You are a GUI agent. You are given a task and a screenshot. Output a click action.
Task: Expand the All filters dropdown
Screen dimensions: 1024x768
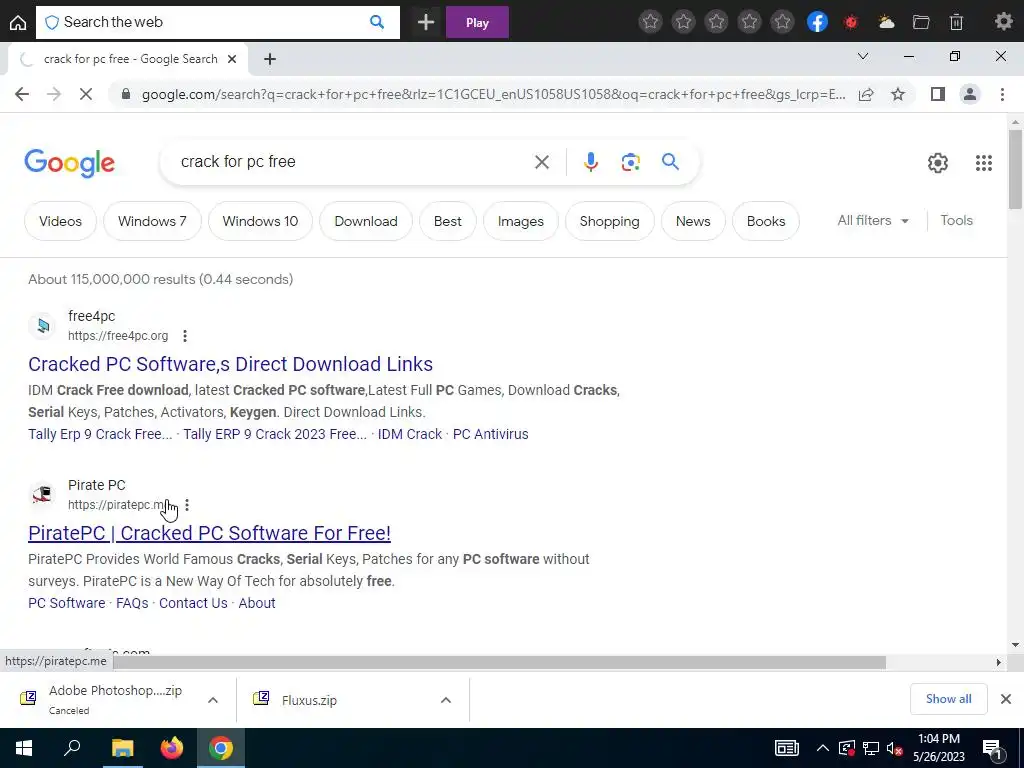tap(872, 221)
